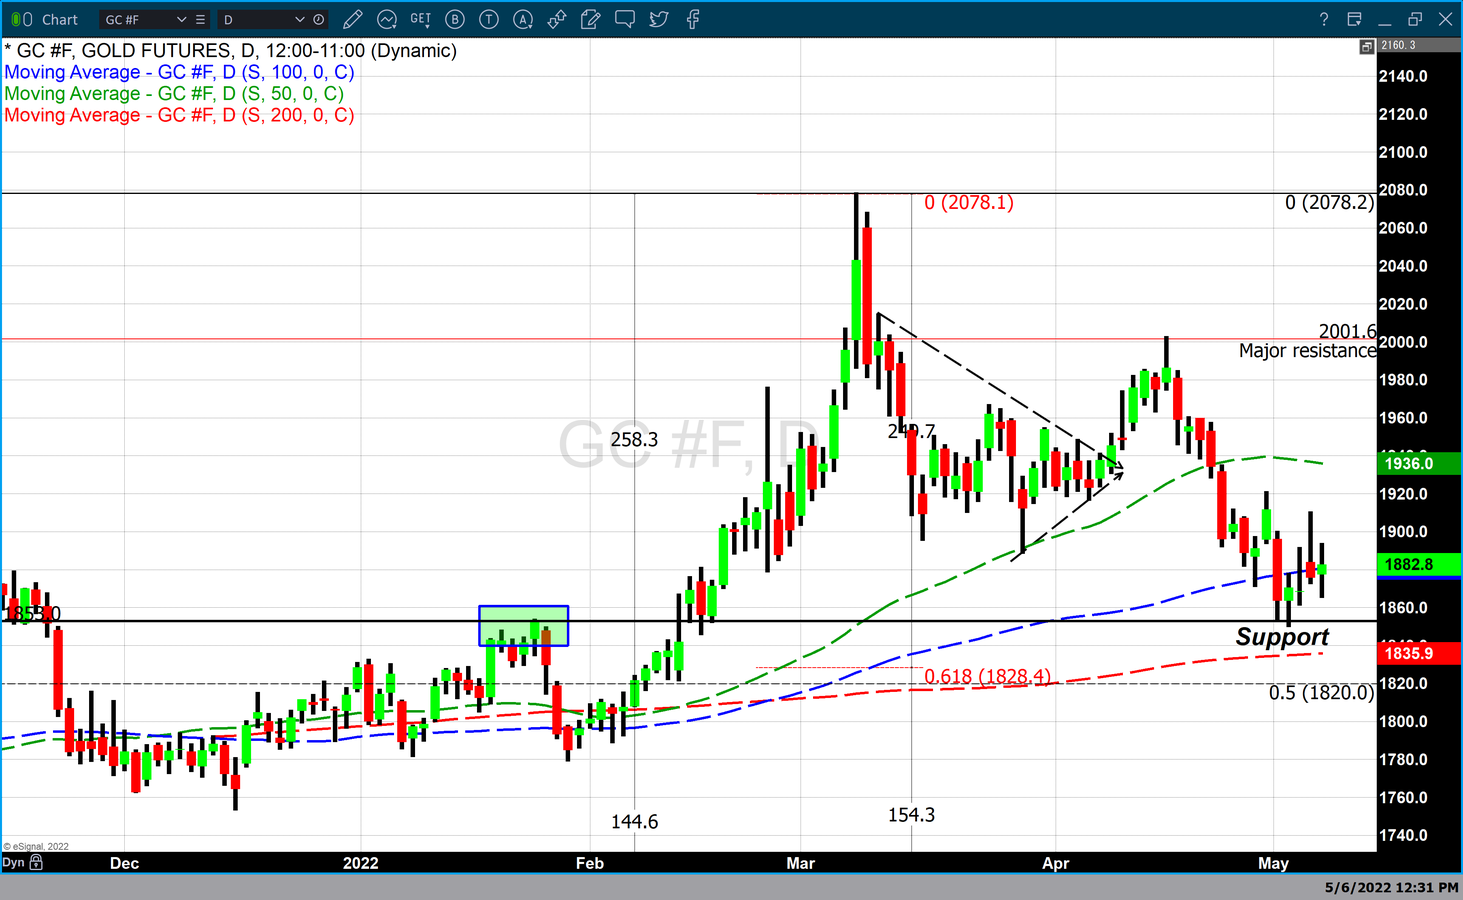The width and height of the screenshot is (1463, 900).
Task: Toggle the Dyn scale lock icon
Action: click(37, 862)
